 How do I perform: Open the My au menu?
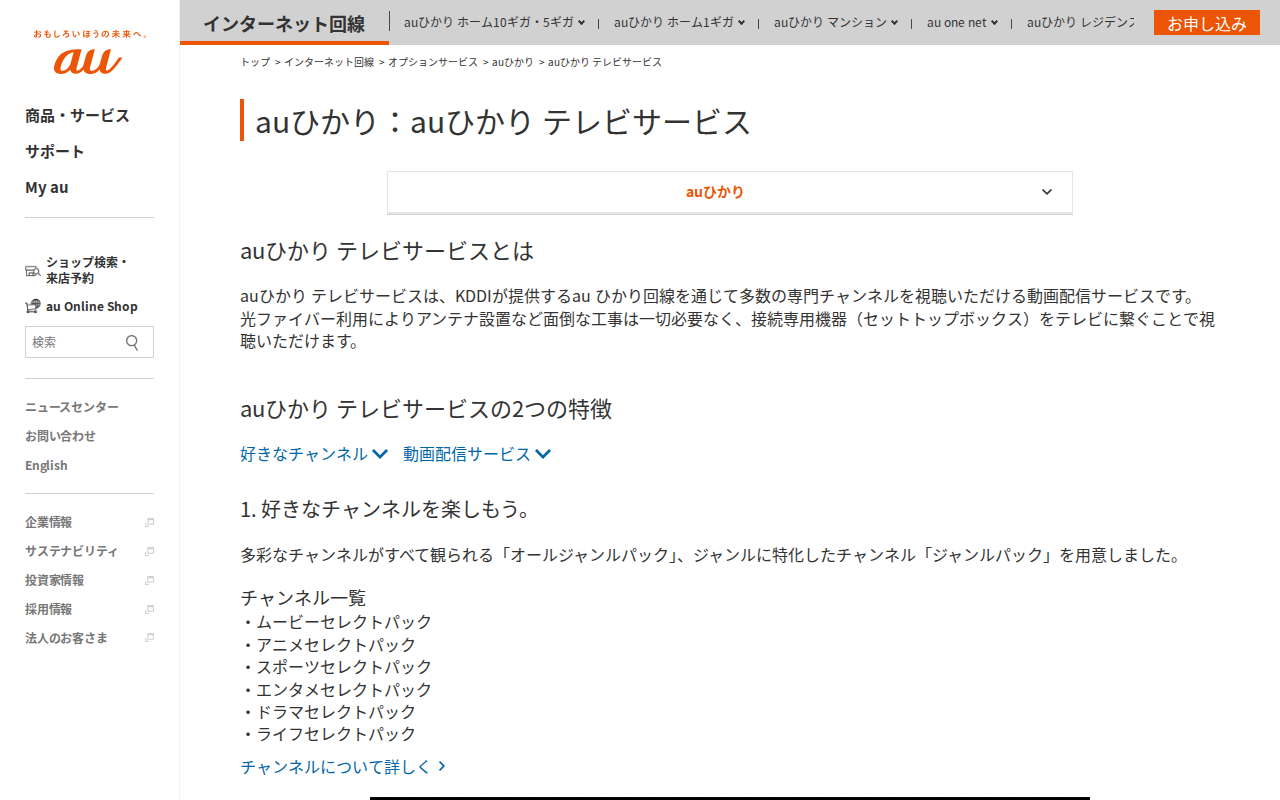(47, 188)
